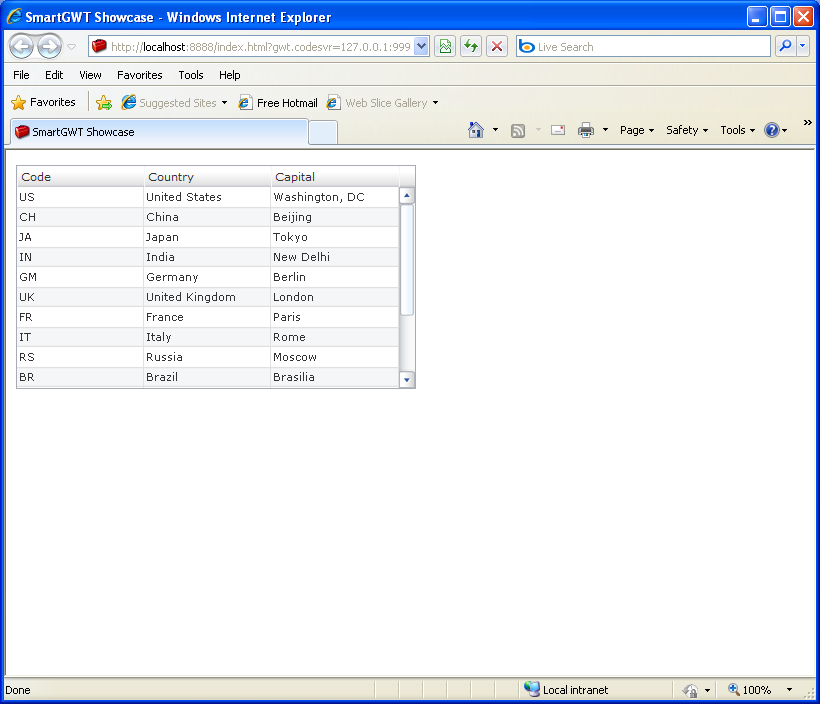Click the blue Help icon
The height and width of the screenshot is (704, 820).
pos(772,130)
